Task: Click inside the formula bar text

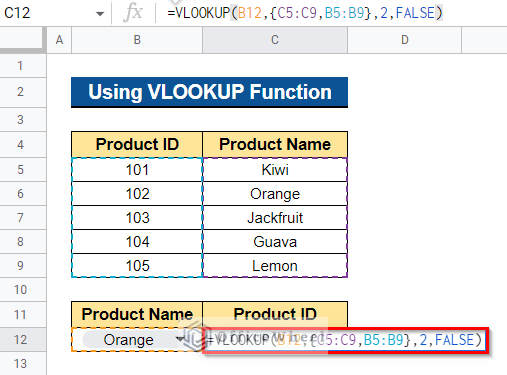Action: [x=305, y=13]
